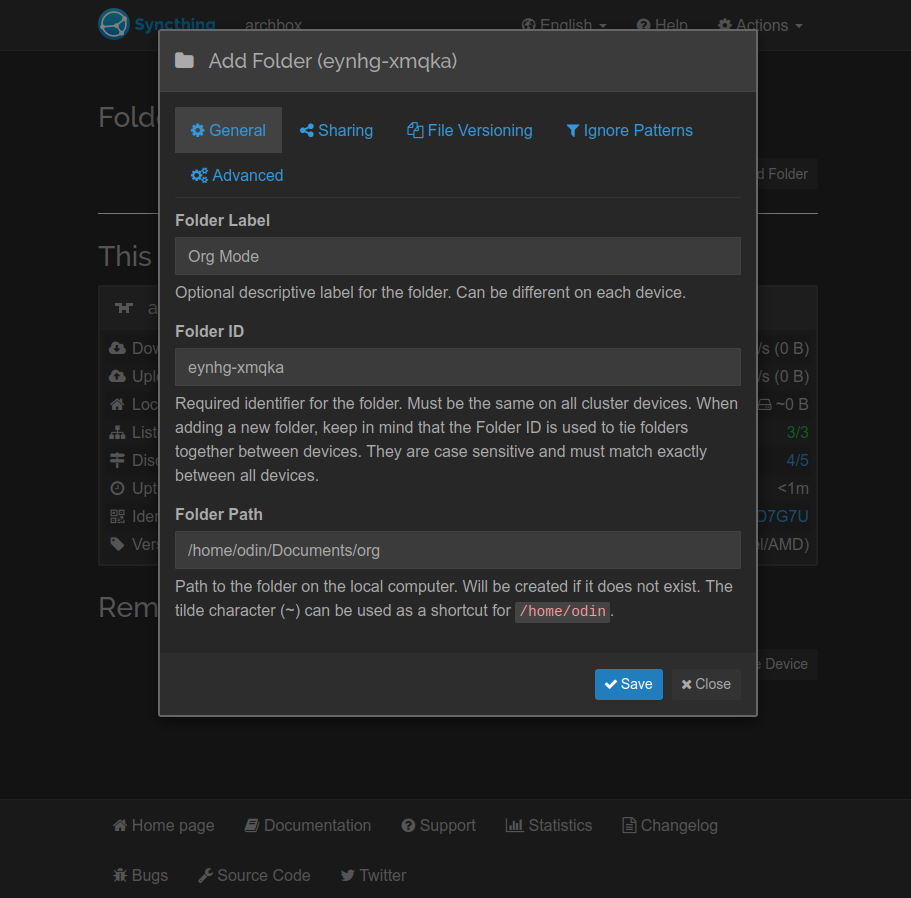
Task: Switch to the Sharing tab
Action: pos(336,130)
